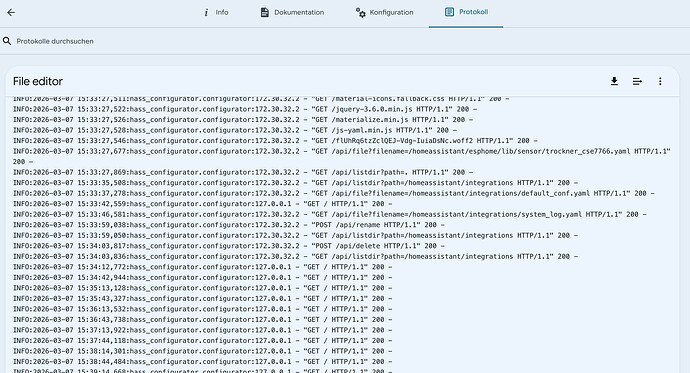The width and height of the screenshot is (690, 373).
Task: Select log line with default_conf.yaml
Action: point(334,194)
